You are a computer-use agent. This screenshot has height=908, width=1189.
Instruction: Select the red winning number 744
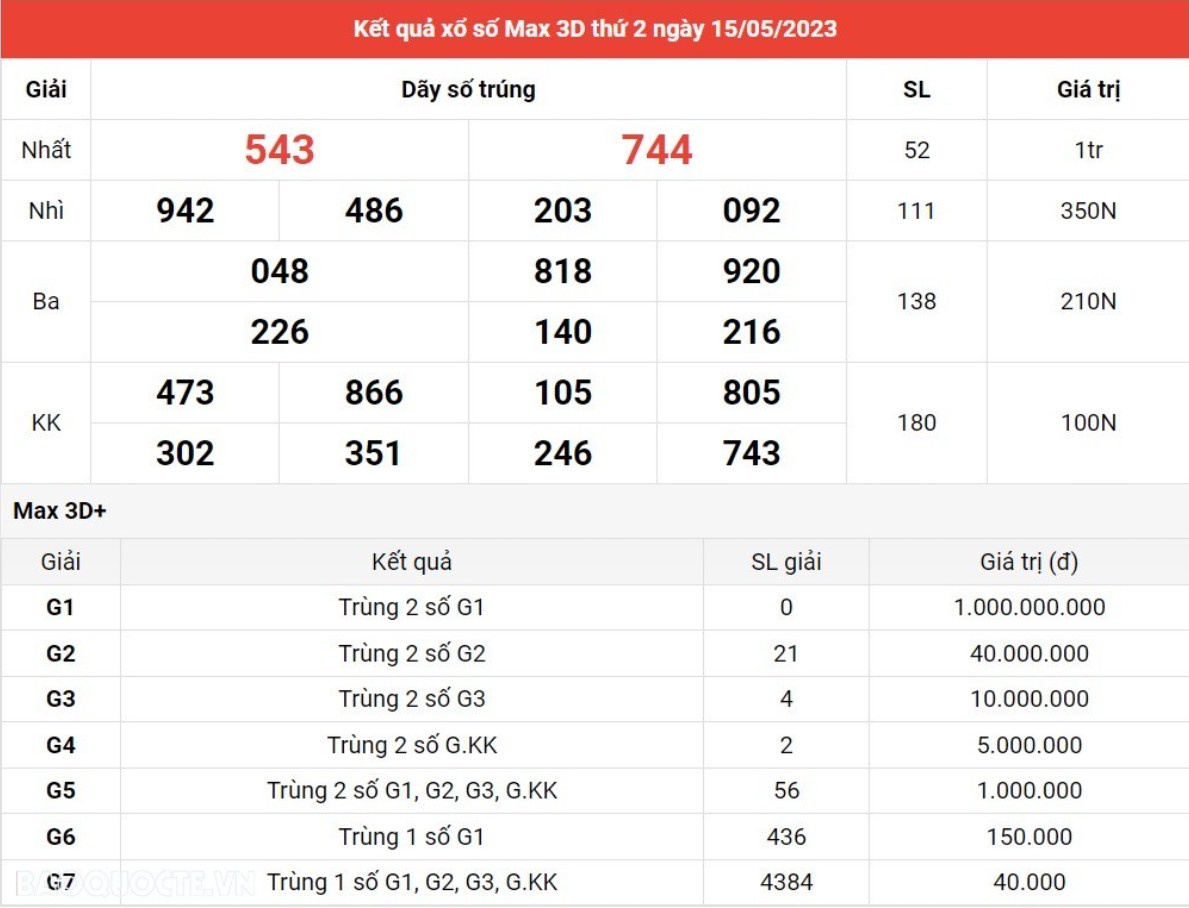[x=657, y=150]
